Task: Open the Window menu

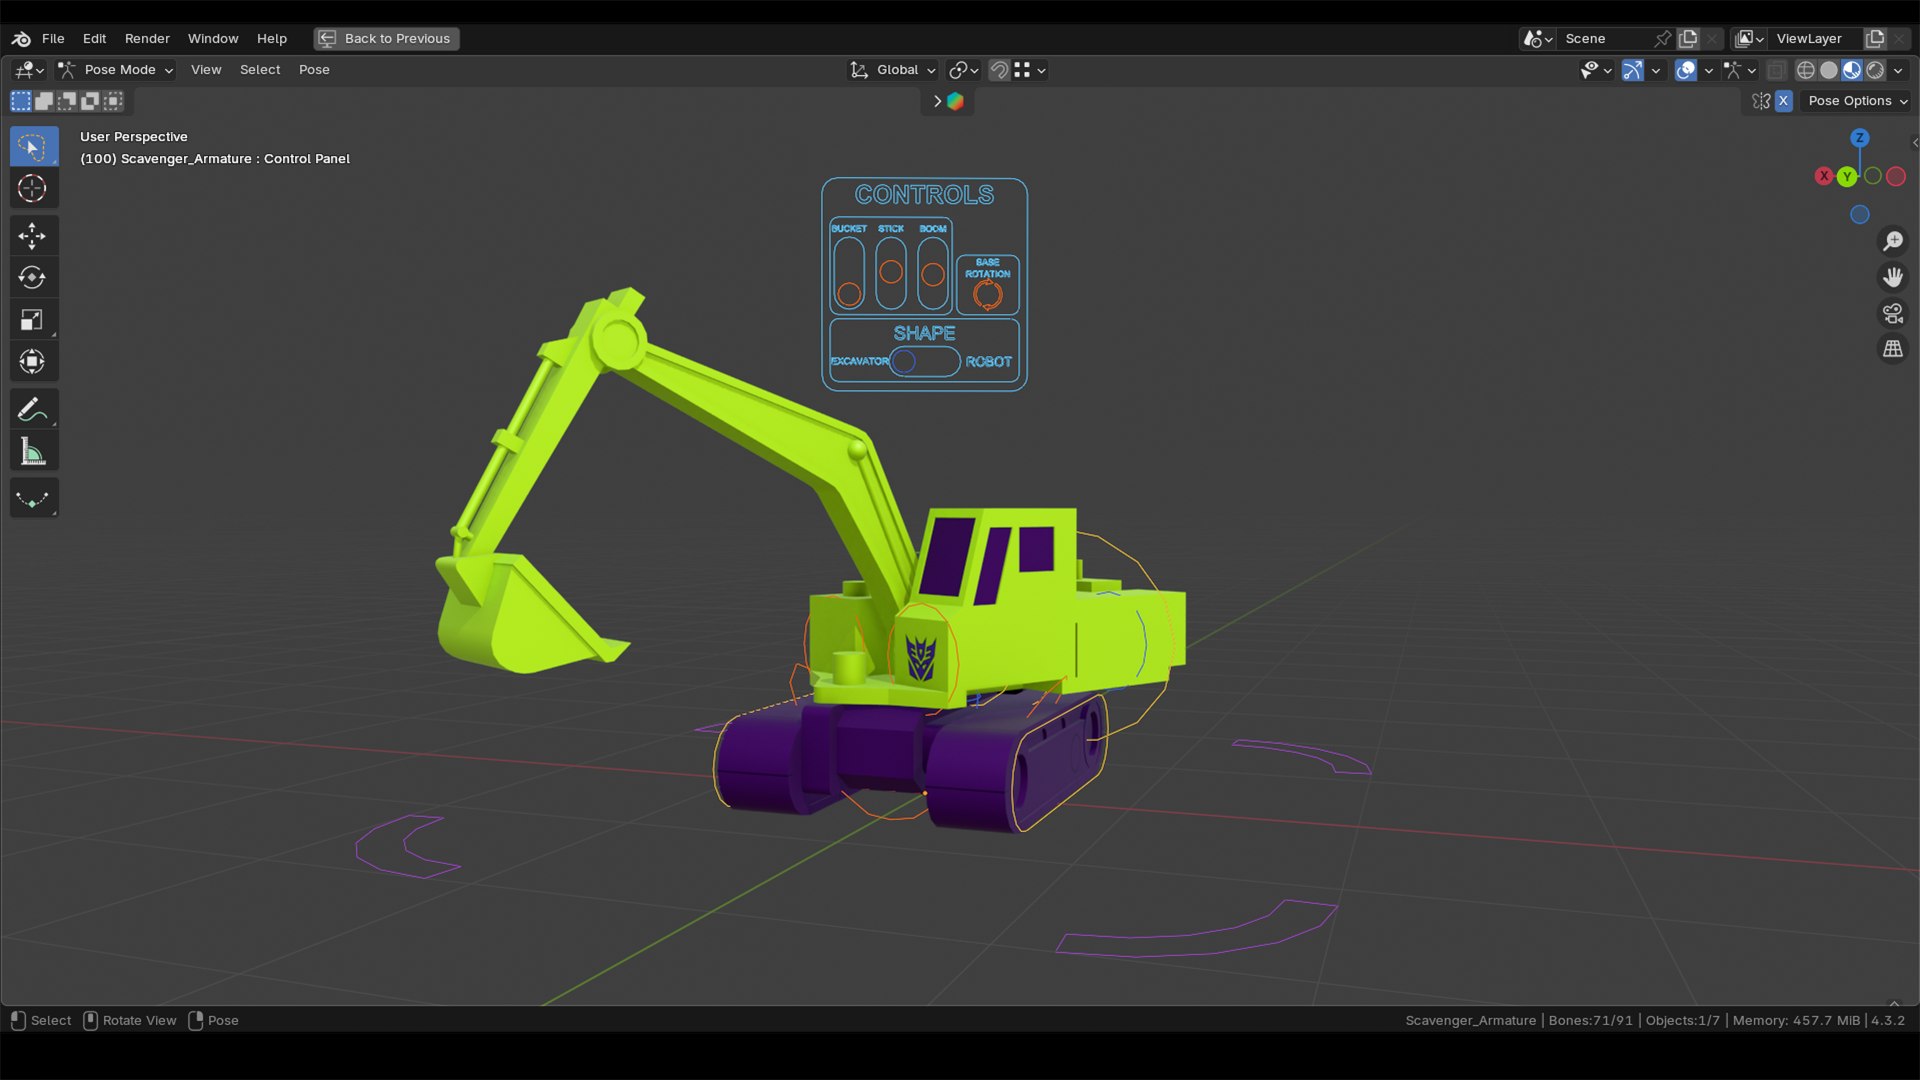Action: [213, 39]
